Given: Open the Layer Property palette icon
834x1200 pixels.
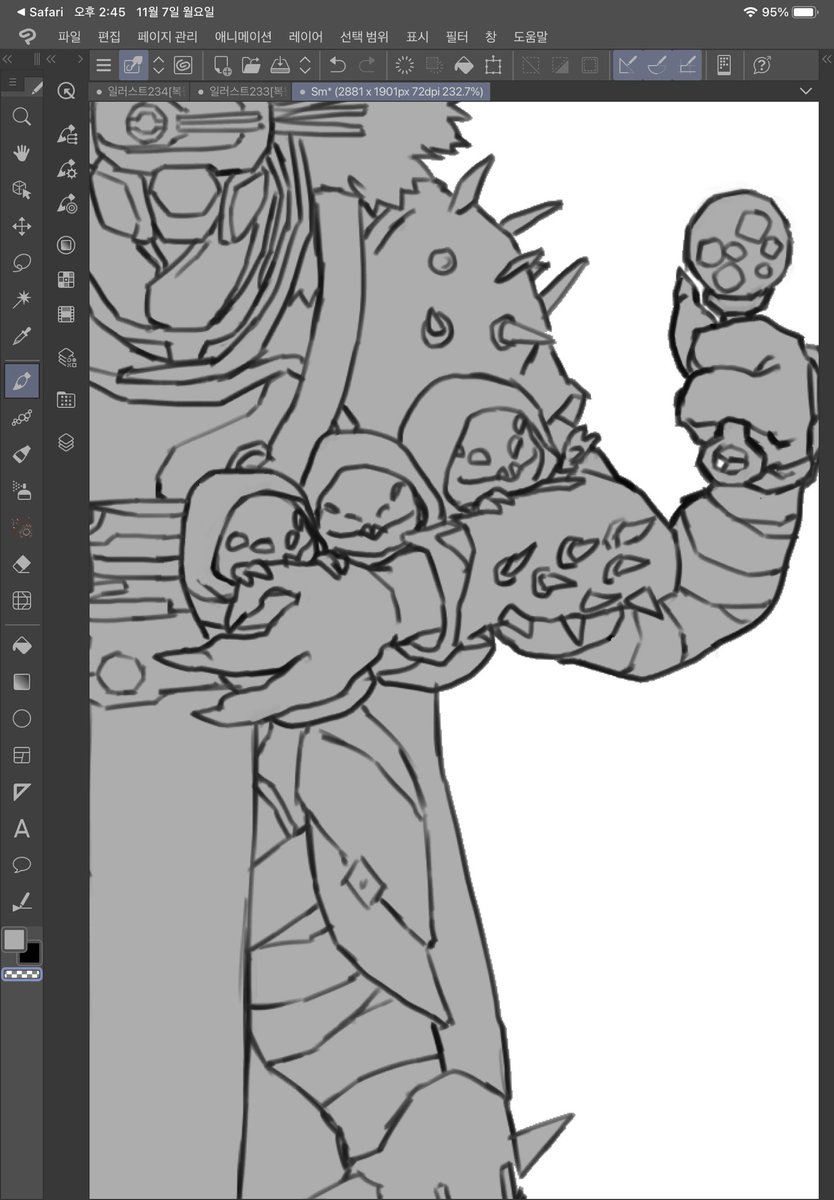Looking at the screenshot, I should pos(67,356).
